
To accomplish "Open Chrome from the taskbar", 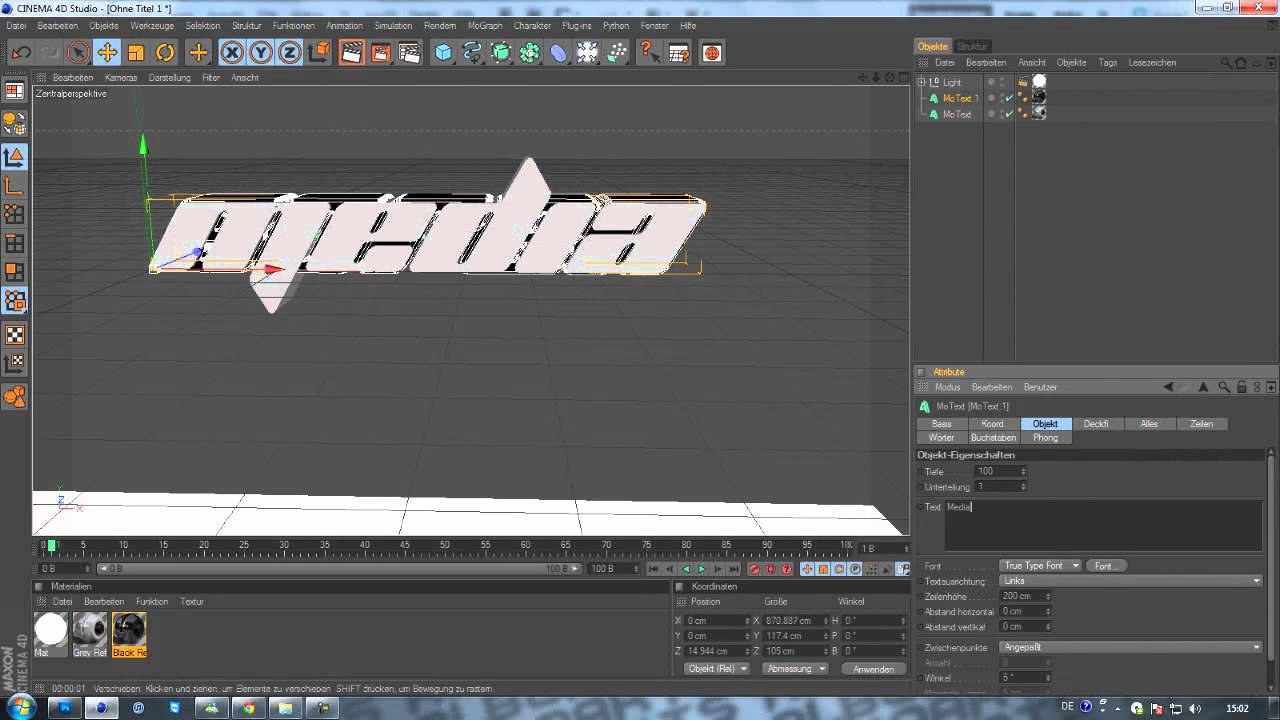I will click(x=248, y=708).
